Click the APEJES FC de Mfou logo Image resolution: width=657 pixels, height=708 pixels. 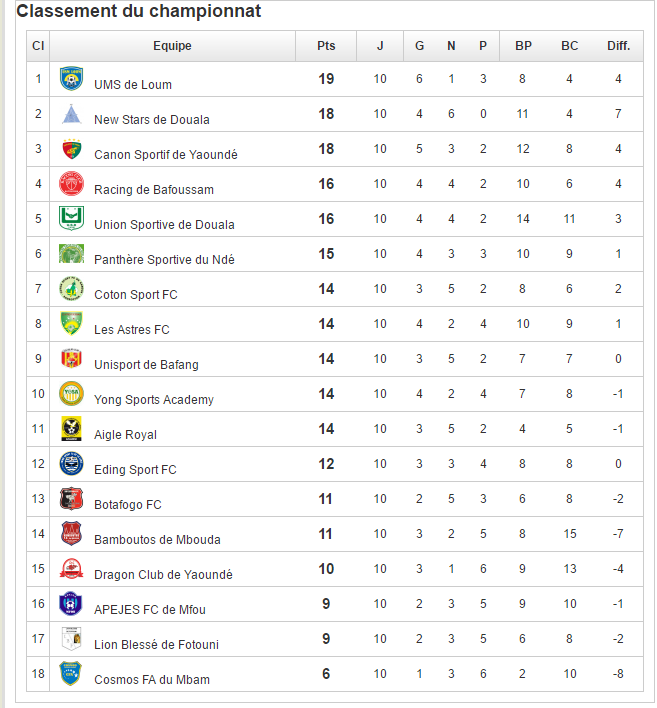(x=71, y=604)
